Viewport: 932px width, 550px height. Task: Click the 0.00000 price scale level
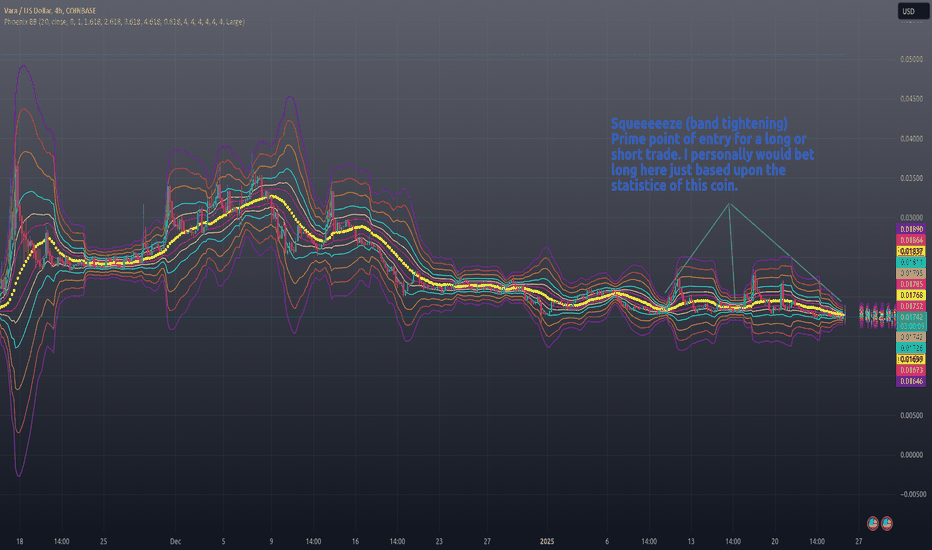click(911, 455)
